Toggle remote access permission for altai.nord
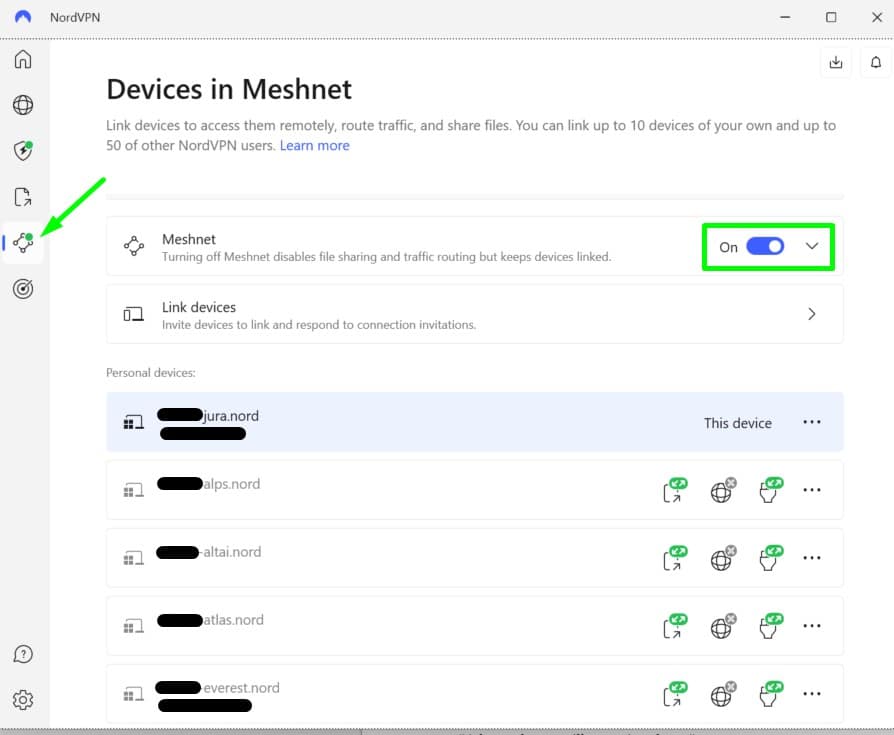The image size is (894, 735). [x=771, y=558]
